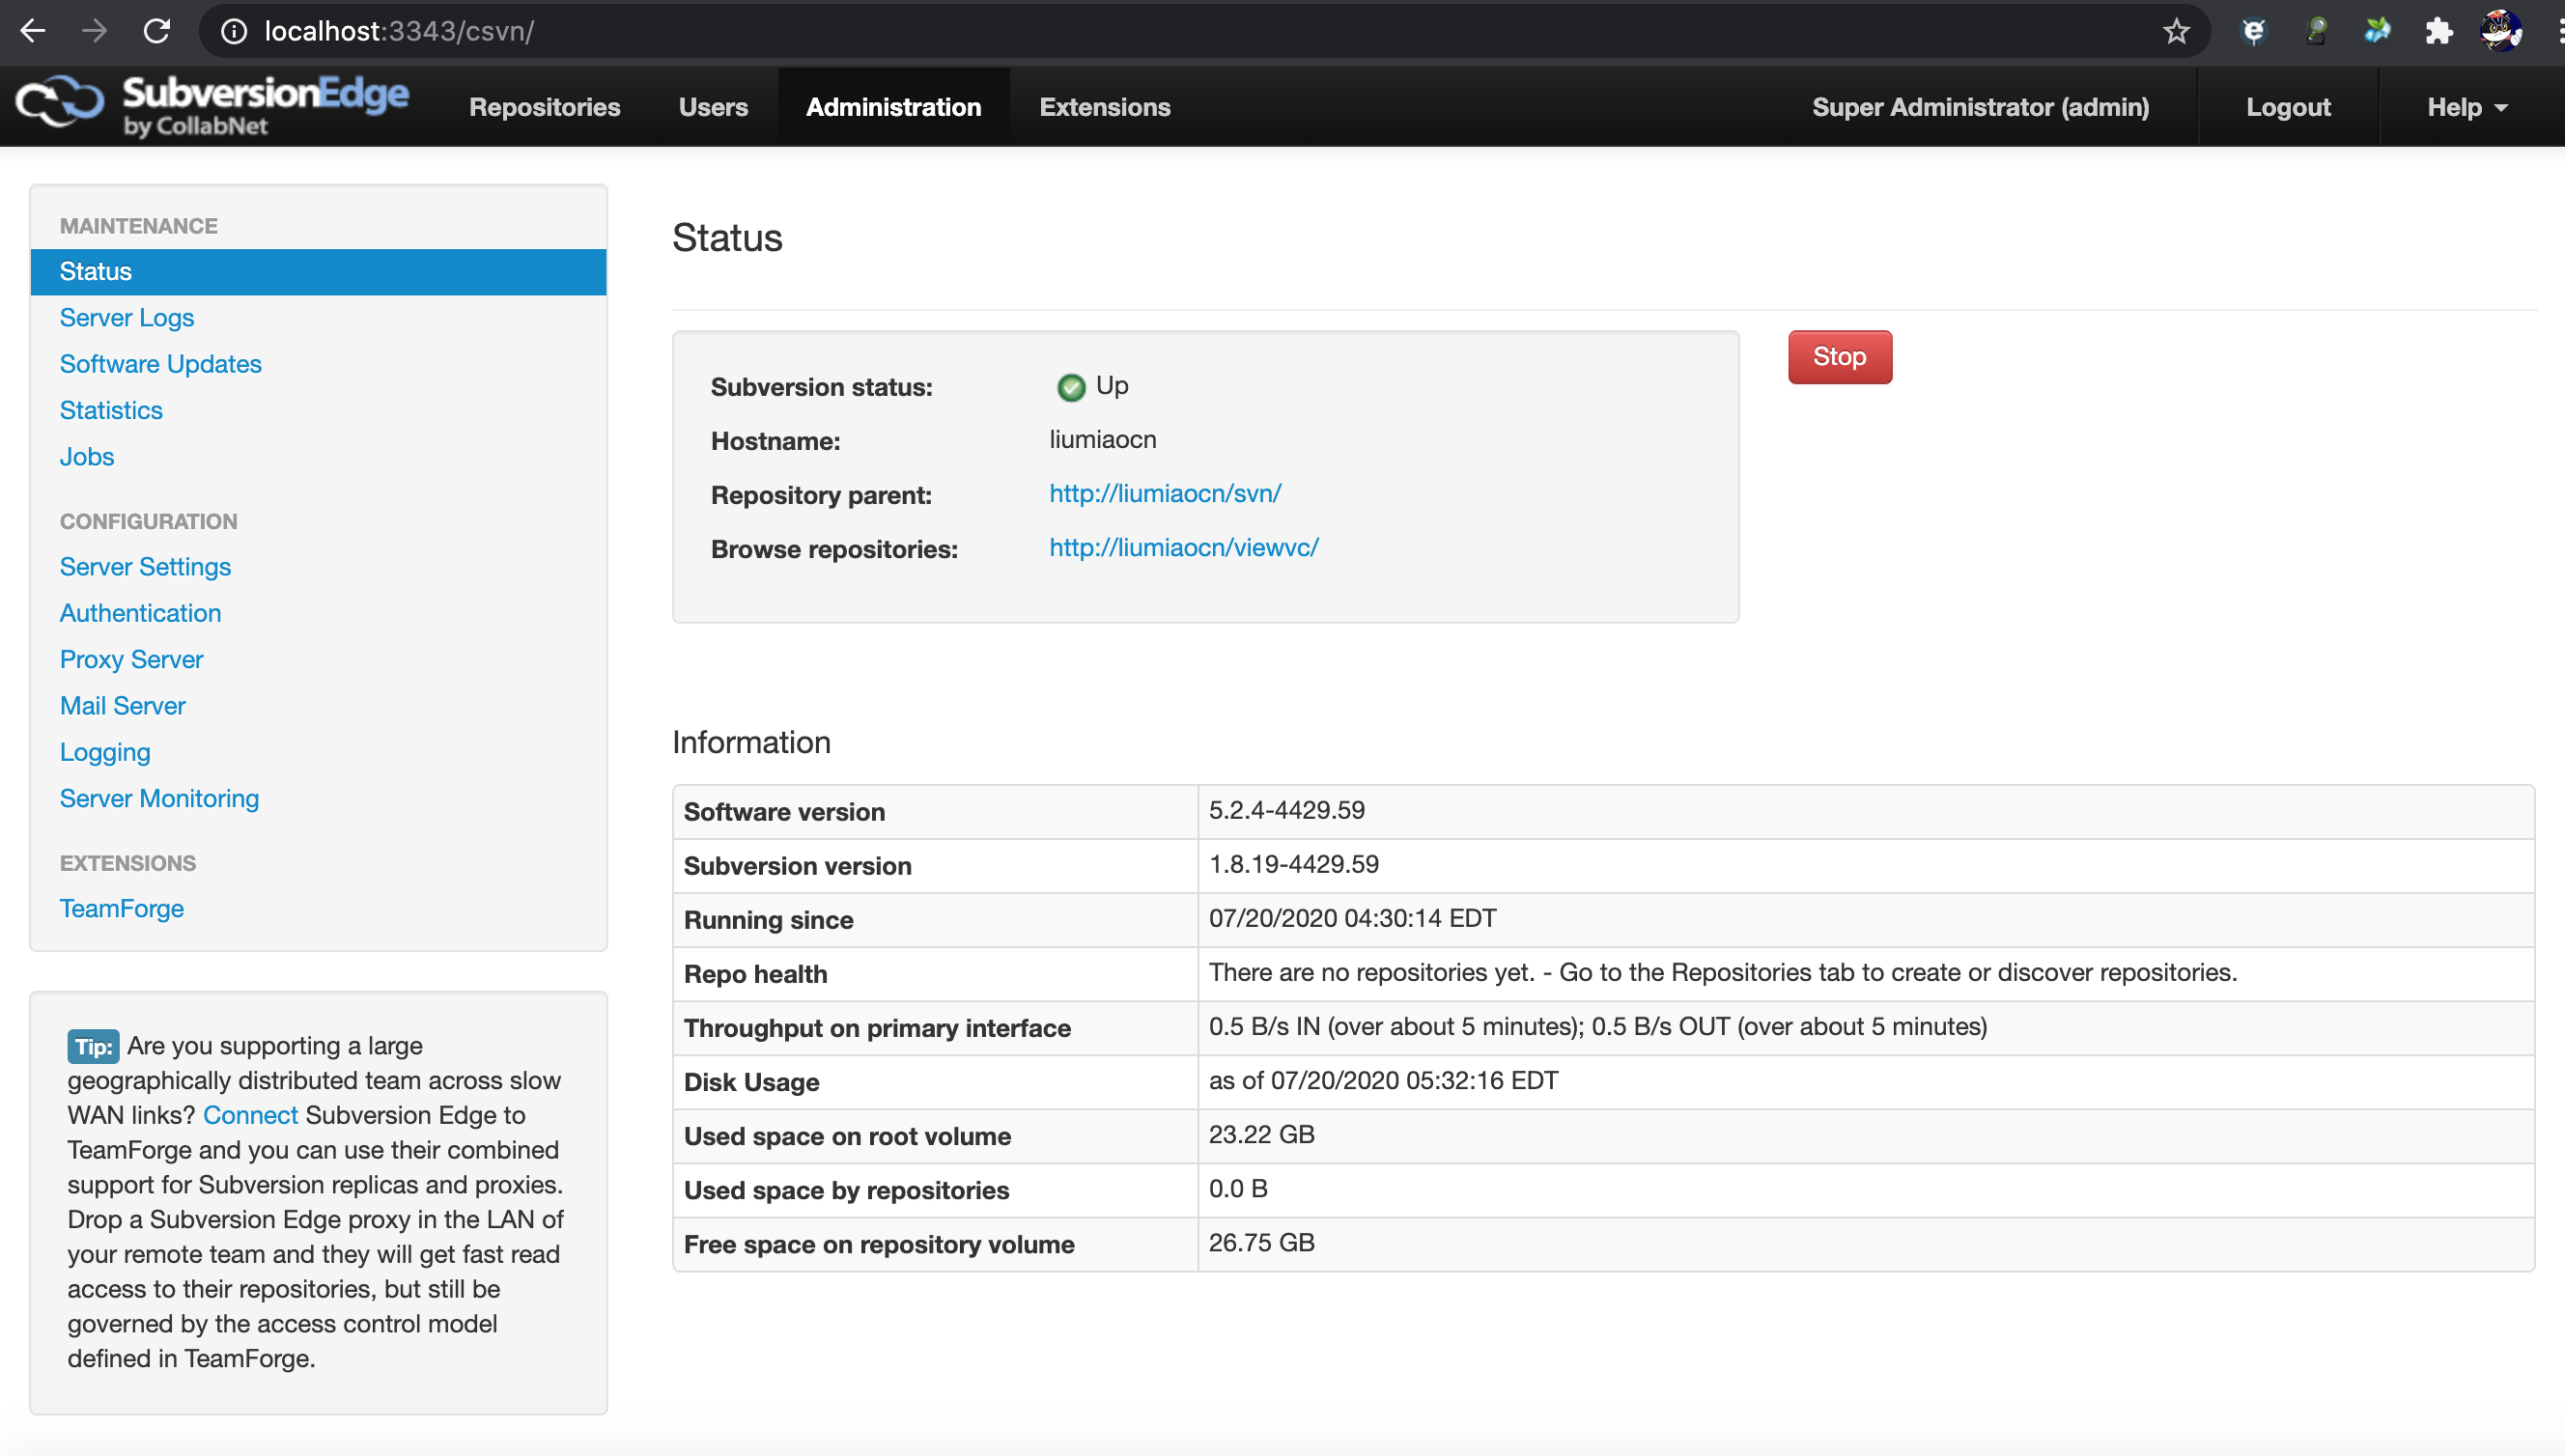Open the viewvc browse repositories link
Screen dimensions: 2565x1456
(1183, 548)
